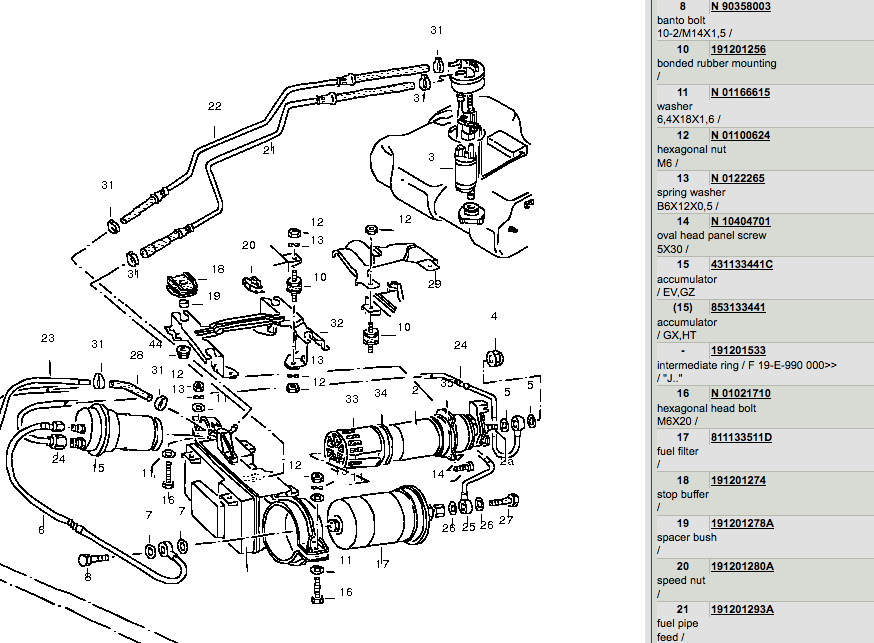This screenshot has width=874, height=643.
Task: Open stop buffer part link 191201274
Action: pos(738,480)
